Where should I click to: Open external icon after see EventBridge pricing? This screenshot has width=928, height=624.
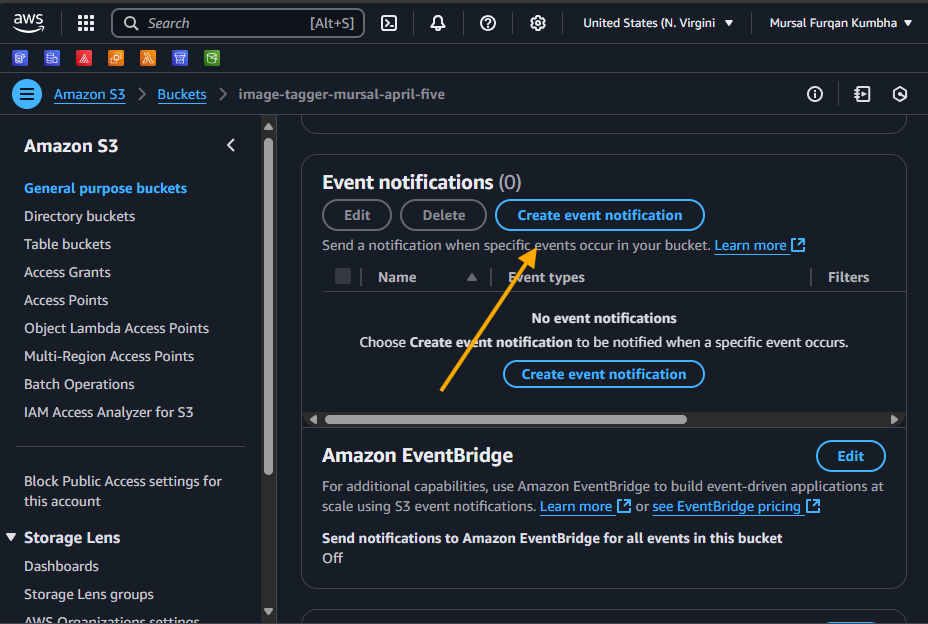813,506
